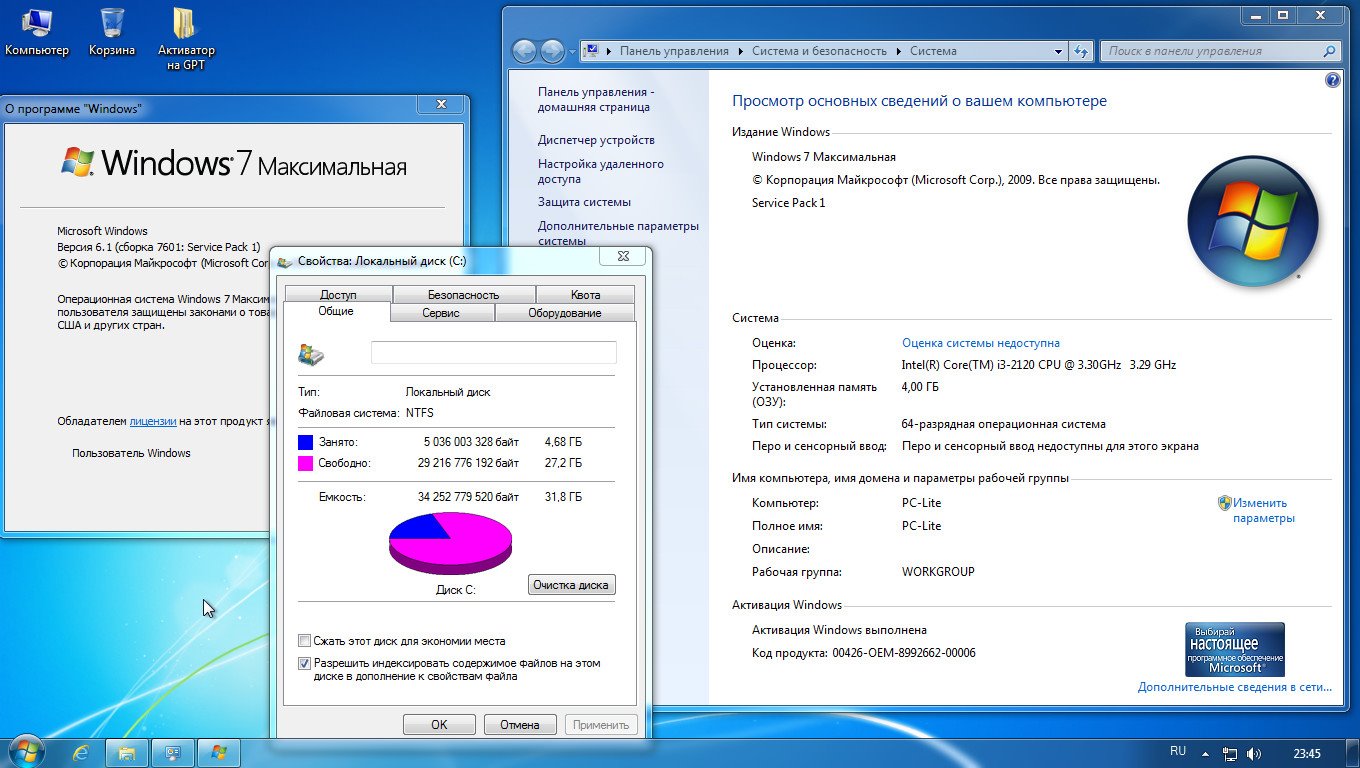This screenshot has height=768, width=1360.
Task: Open the network tray icon
Action: pyautogui.click(x=1231, y=754)
